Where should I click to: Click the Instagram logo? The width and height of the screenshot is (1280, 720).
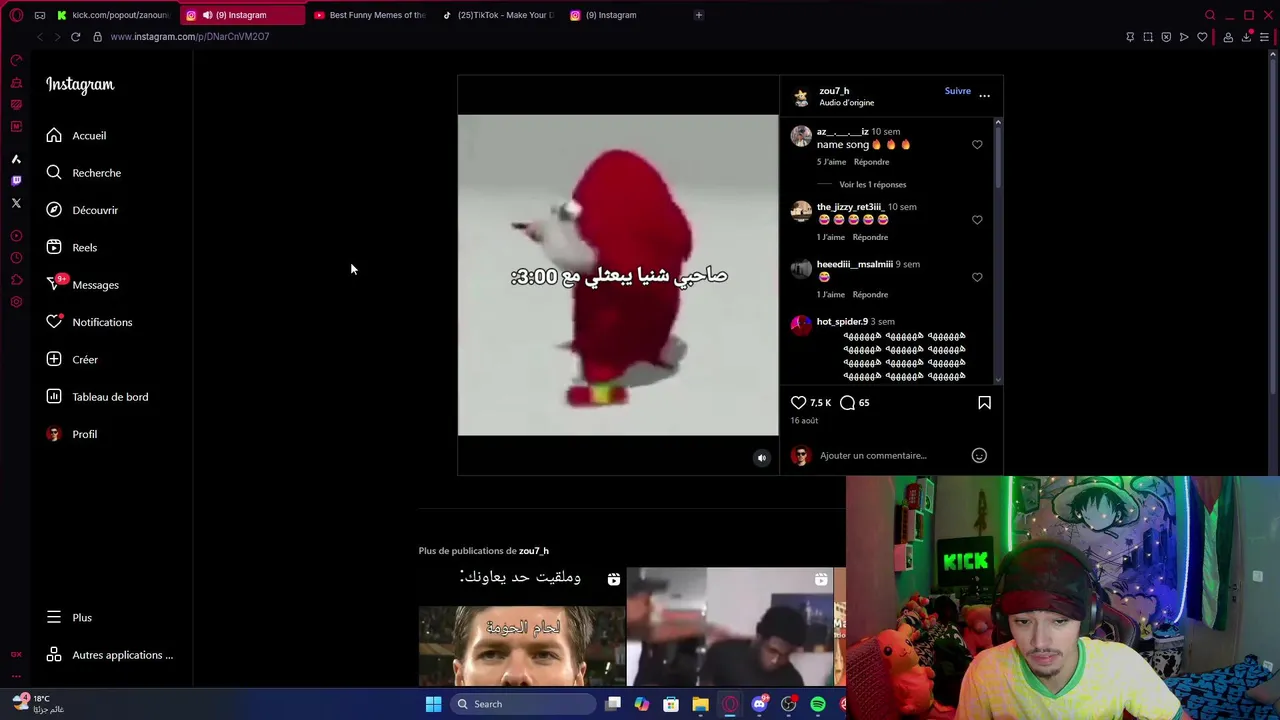pos(80,85)
